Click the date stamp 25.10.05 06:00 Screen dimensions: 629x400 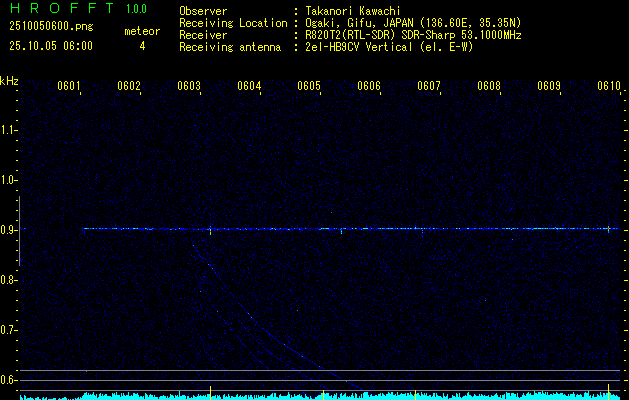tap(51, 46)
